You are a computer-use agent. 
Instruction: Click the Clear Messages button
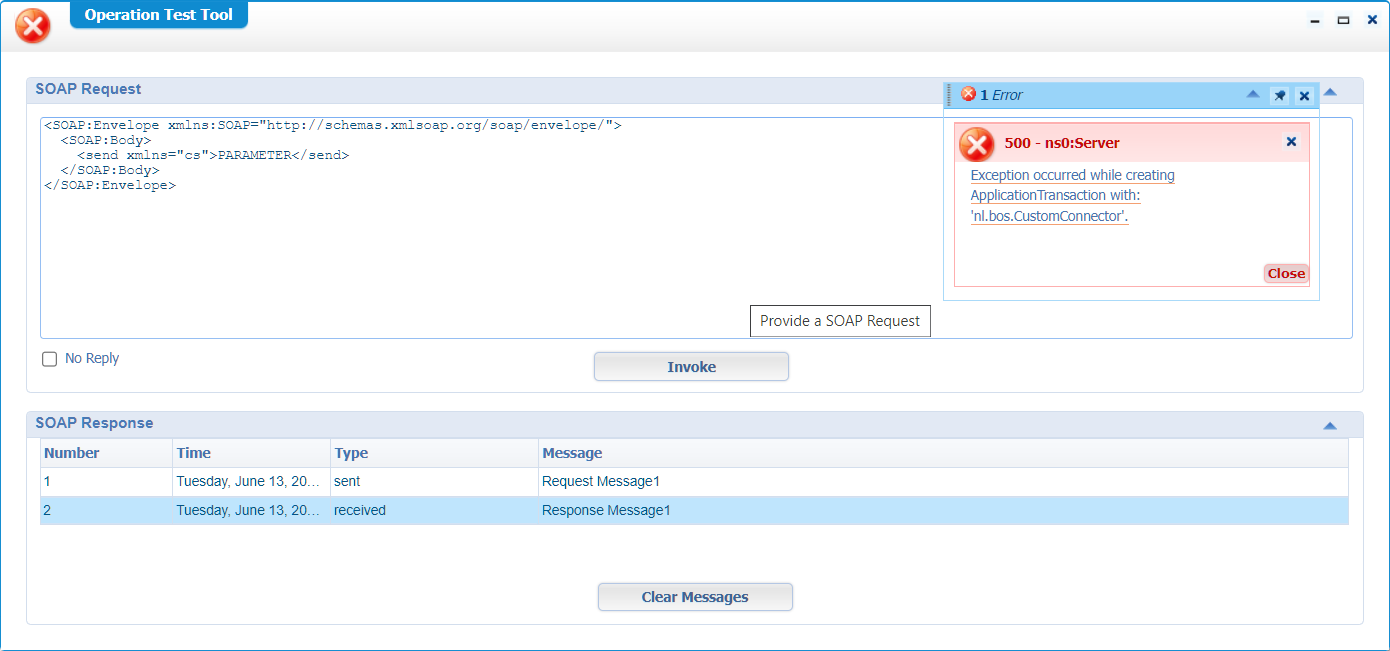click(695, 597)
